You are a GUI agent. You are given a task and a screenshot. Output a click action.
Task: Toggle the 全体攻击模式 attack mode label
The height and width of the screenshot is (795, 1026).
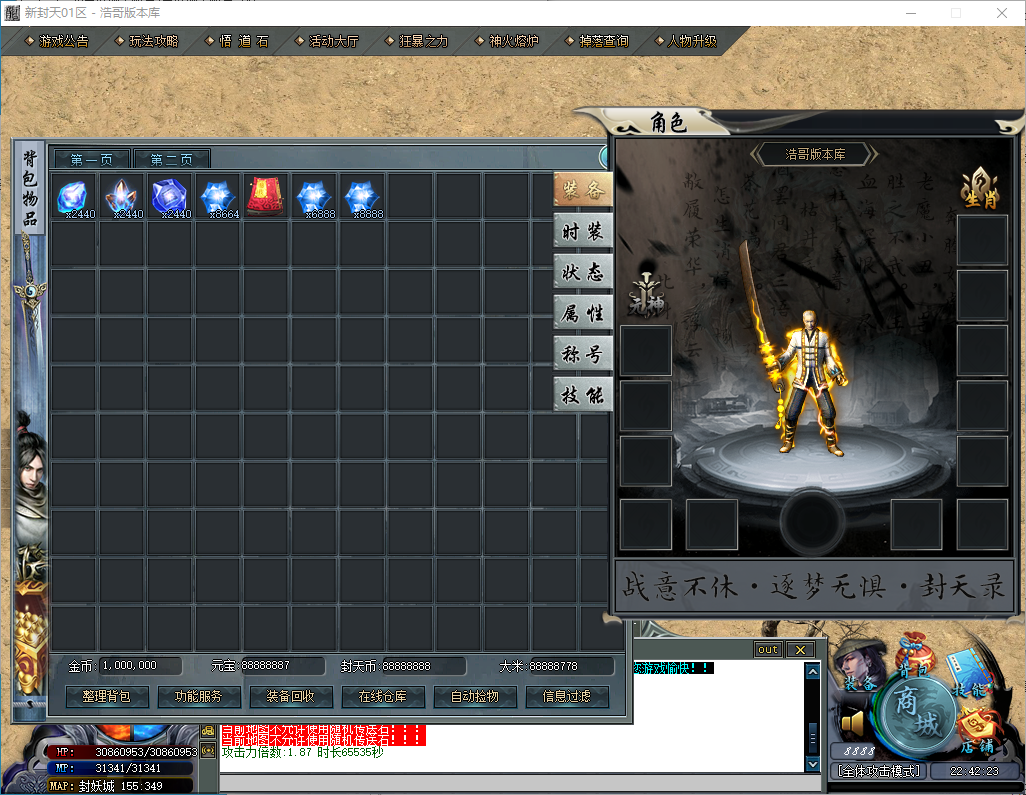pos(878,771)
